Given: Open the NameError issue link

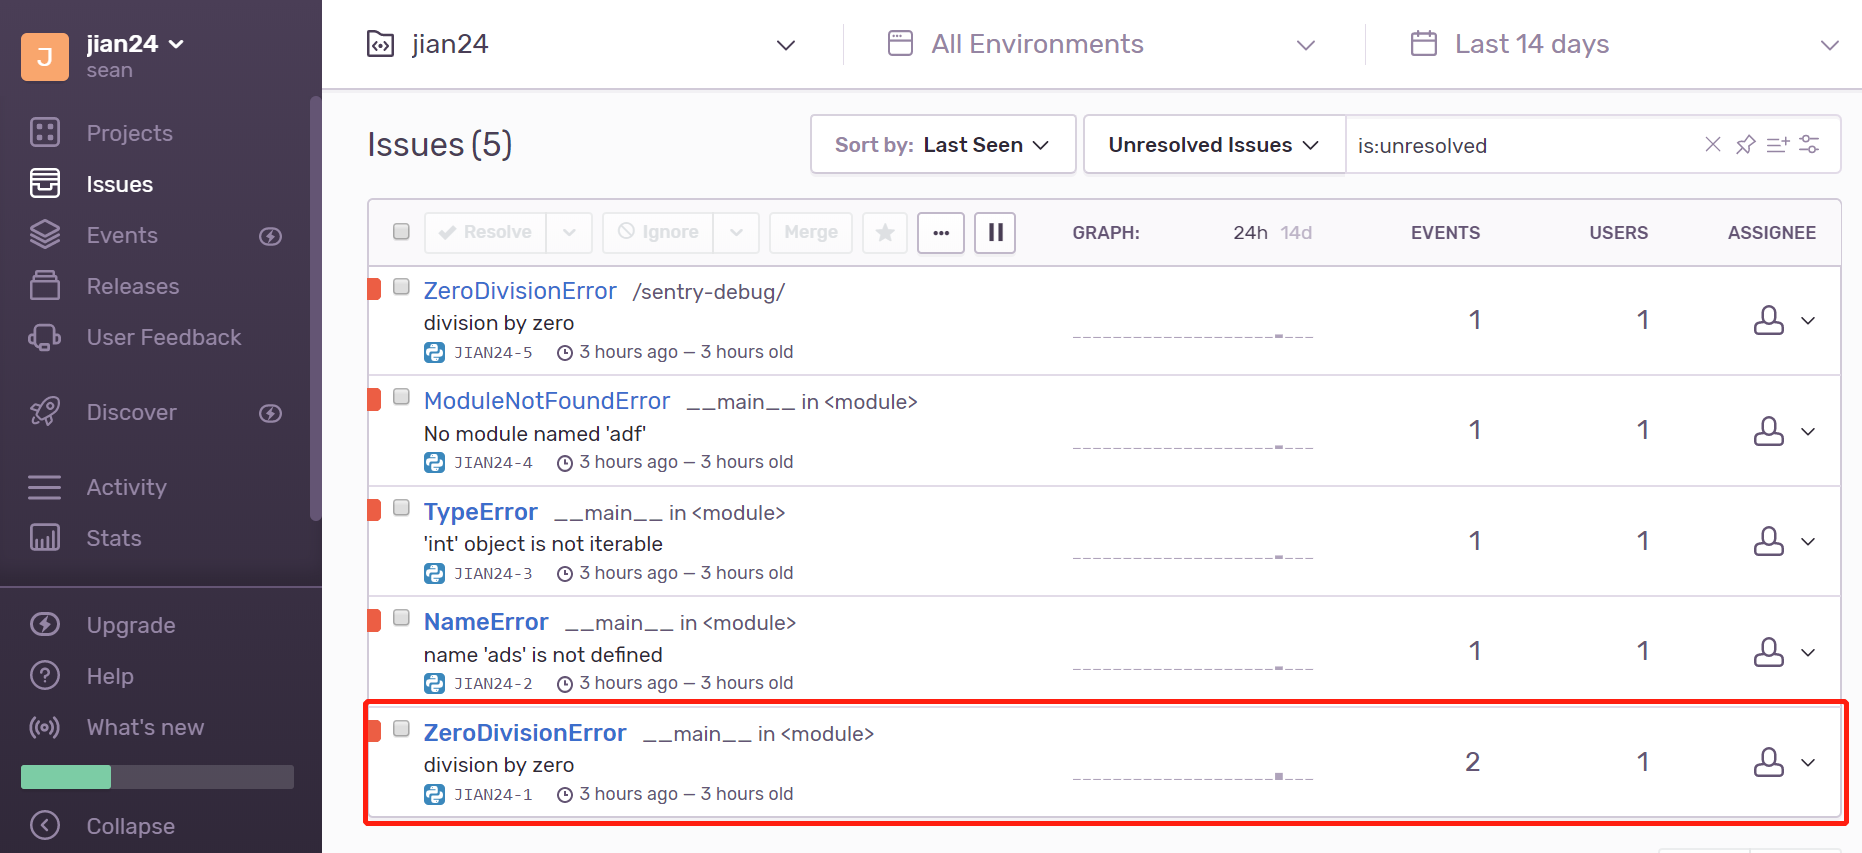Looking at the screenshot, I should 486,622.
